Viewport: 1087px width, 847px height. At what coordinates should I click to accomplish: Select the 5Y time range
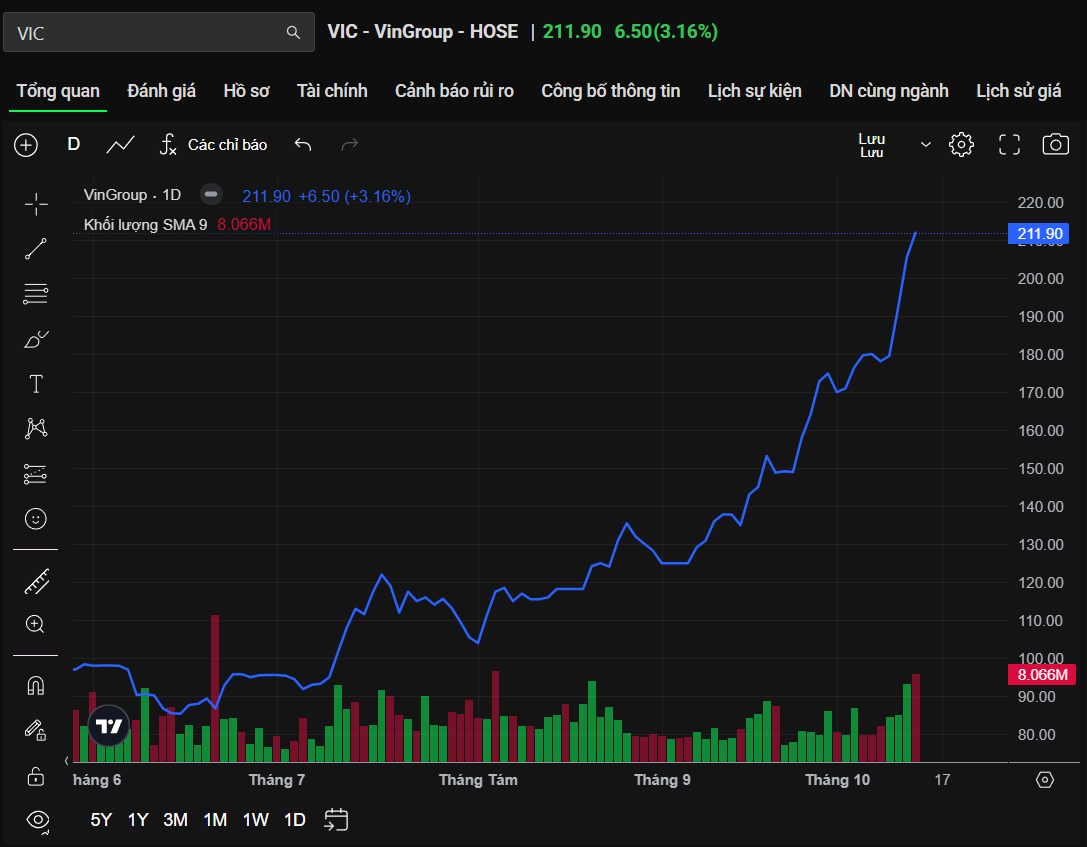click(101, 820)
